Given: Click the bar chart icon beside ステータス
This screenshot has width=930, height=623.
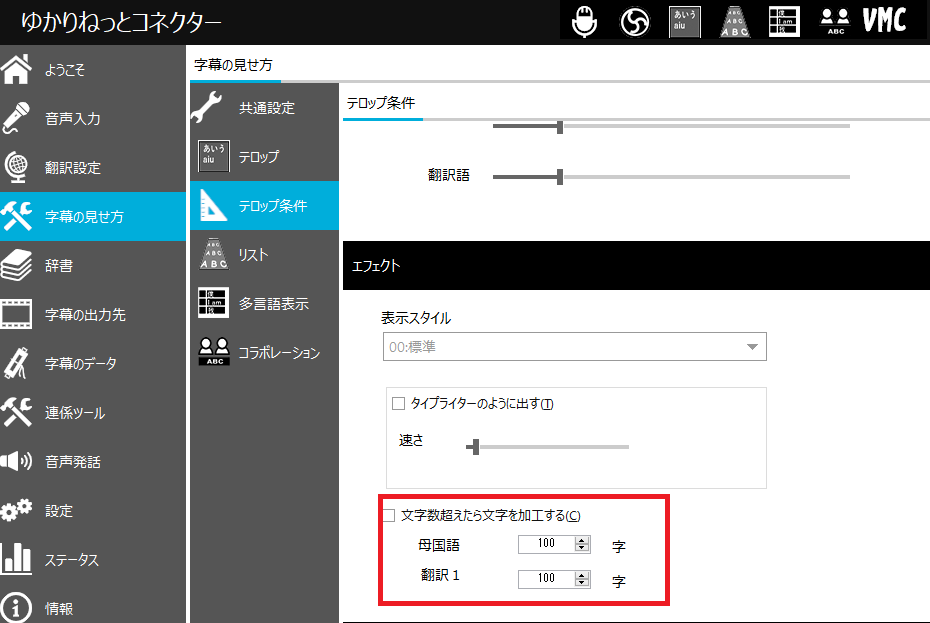Looking at the screenshot, I should pos(17,559).
